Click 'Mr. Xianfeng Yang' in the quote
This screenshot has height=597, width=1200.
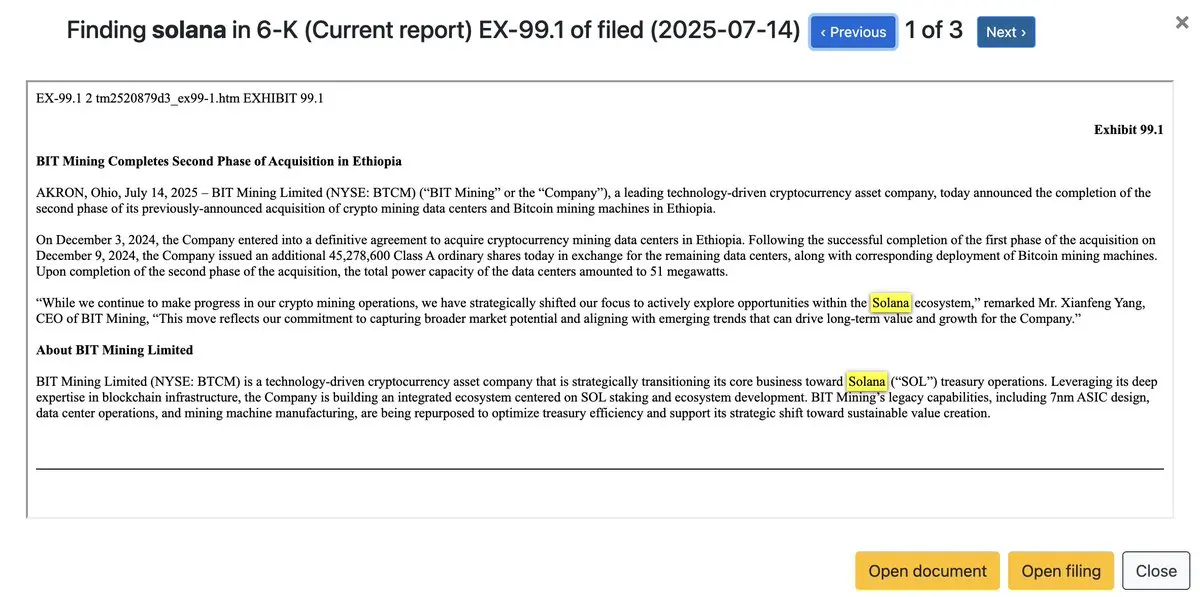1088,303
